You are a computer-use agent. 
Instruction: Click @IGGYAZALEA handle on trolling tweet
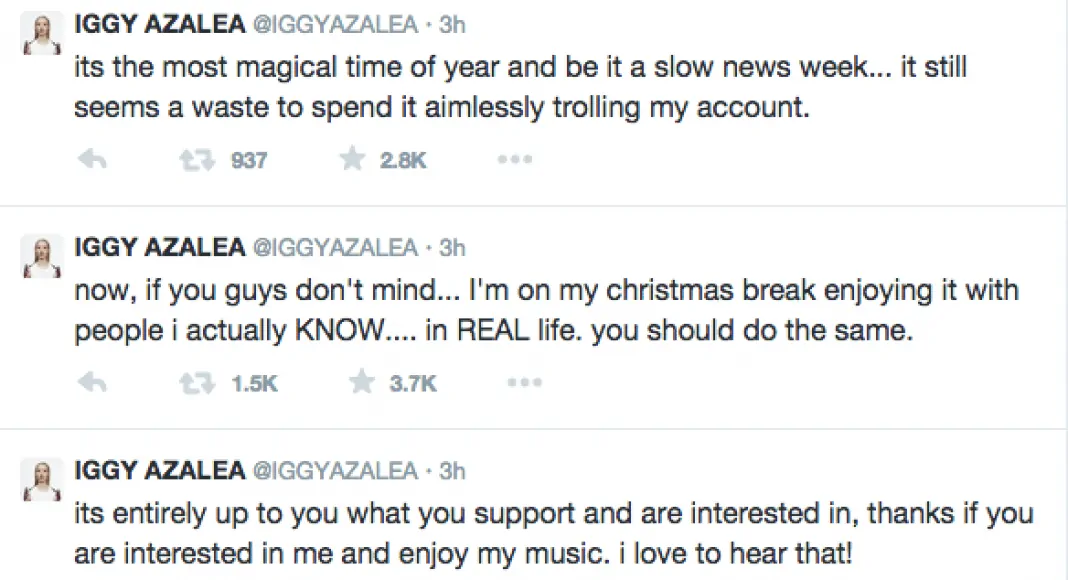point(334,25)
